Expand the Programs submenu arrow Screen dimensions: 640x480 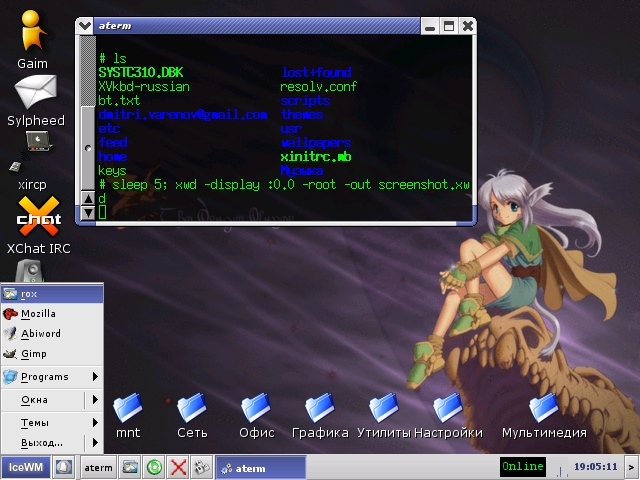[x=95, y=376]
